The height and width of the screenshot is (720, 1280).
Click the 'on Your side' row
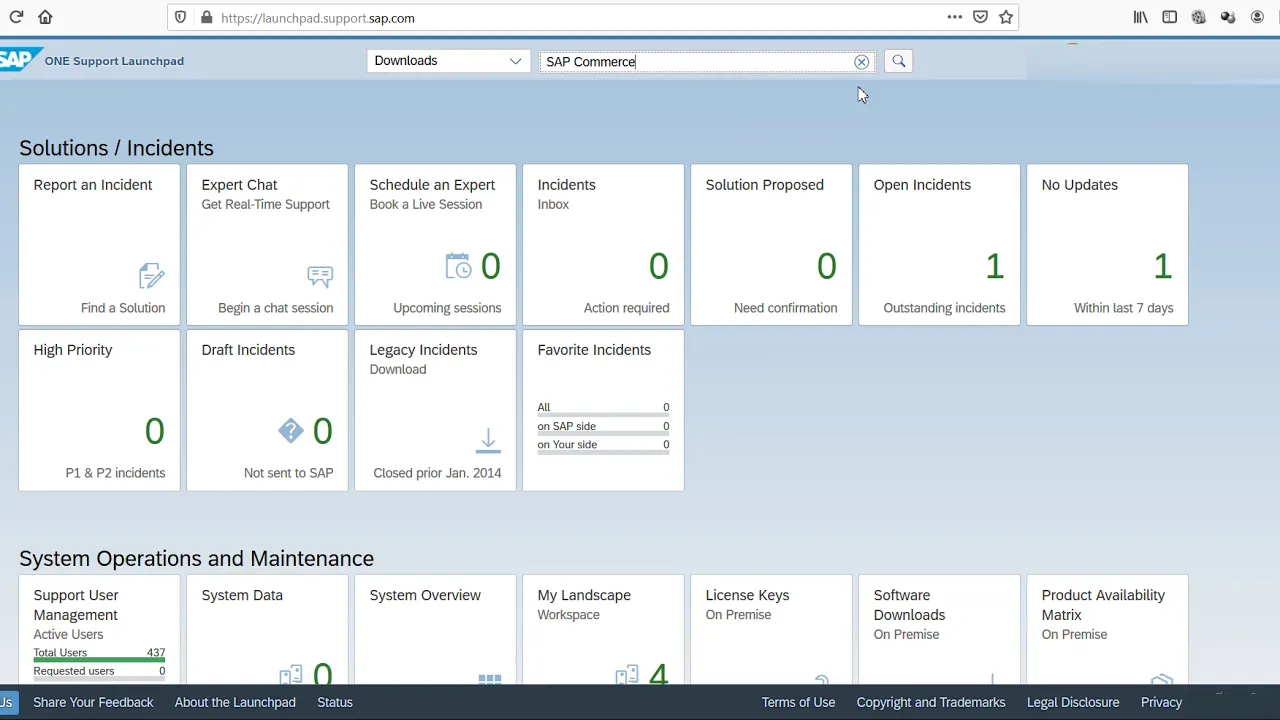coord(603,446)
